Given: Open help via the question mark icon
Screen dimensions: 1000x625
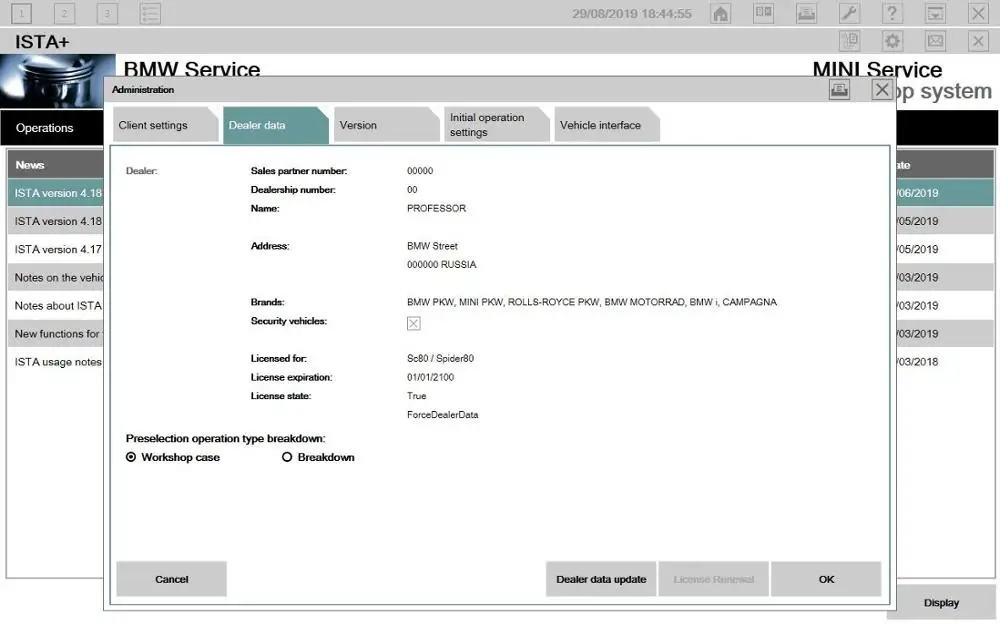Looking at the screenshot, I should coord(892,13).
